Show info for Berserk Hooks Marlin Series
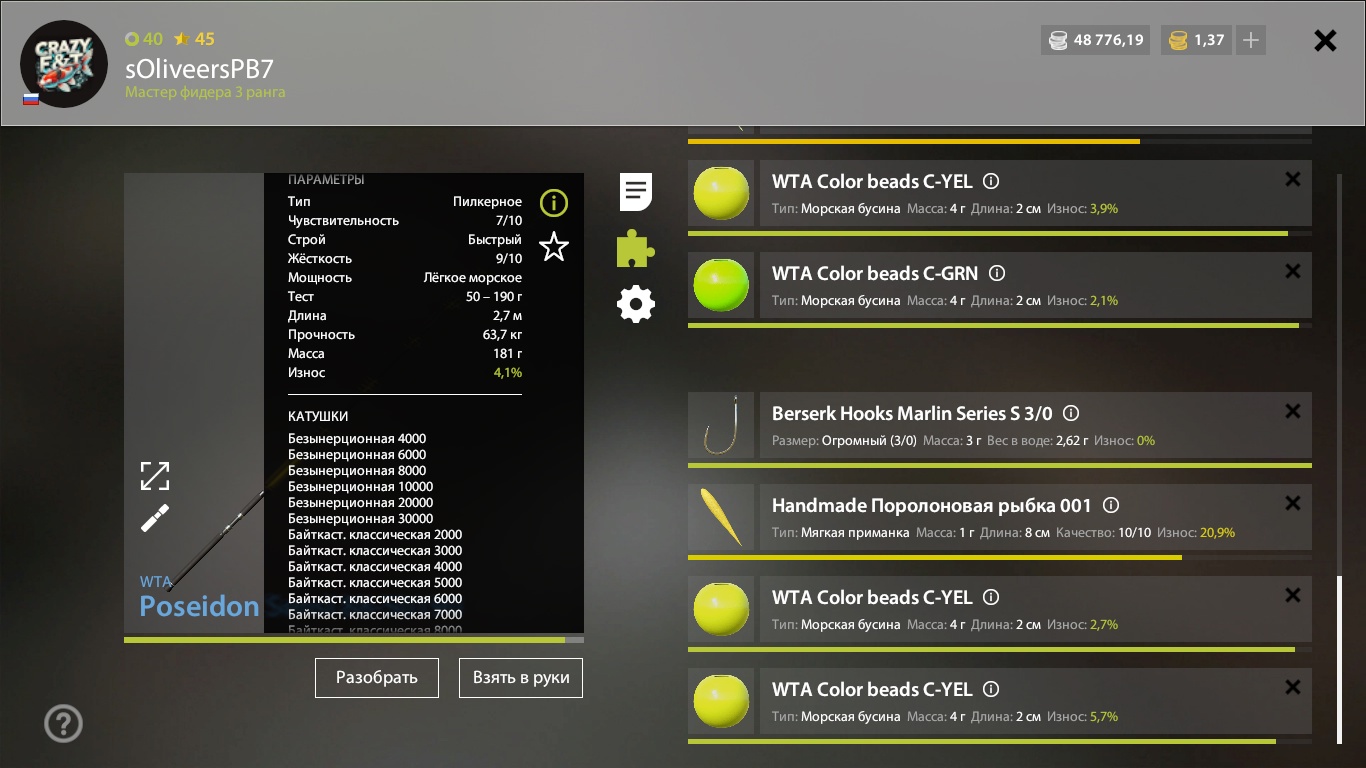Viewport: 1366px width, 768px height. tap(1071, 413)
